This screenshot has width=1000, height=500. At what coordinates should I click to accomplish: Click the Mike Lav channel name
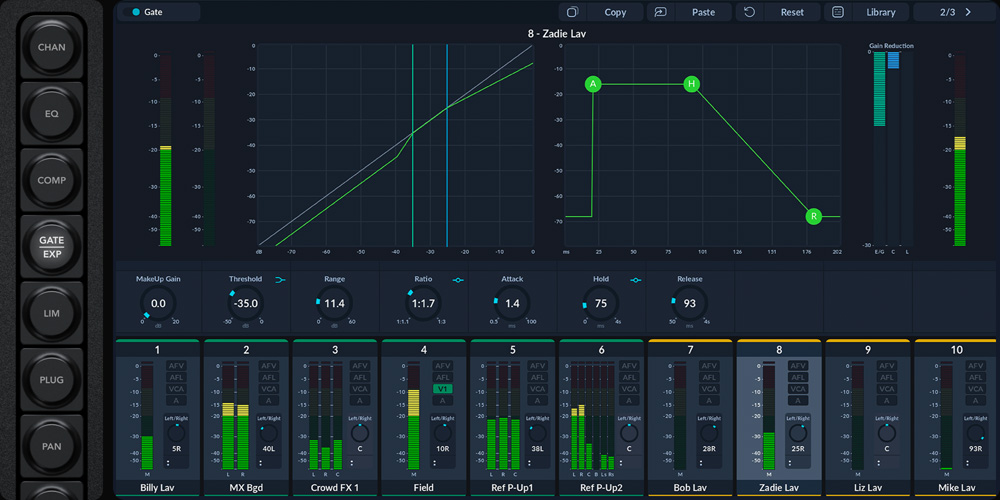pyautogui.click(x=957, y=488)
